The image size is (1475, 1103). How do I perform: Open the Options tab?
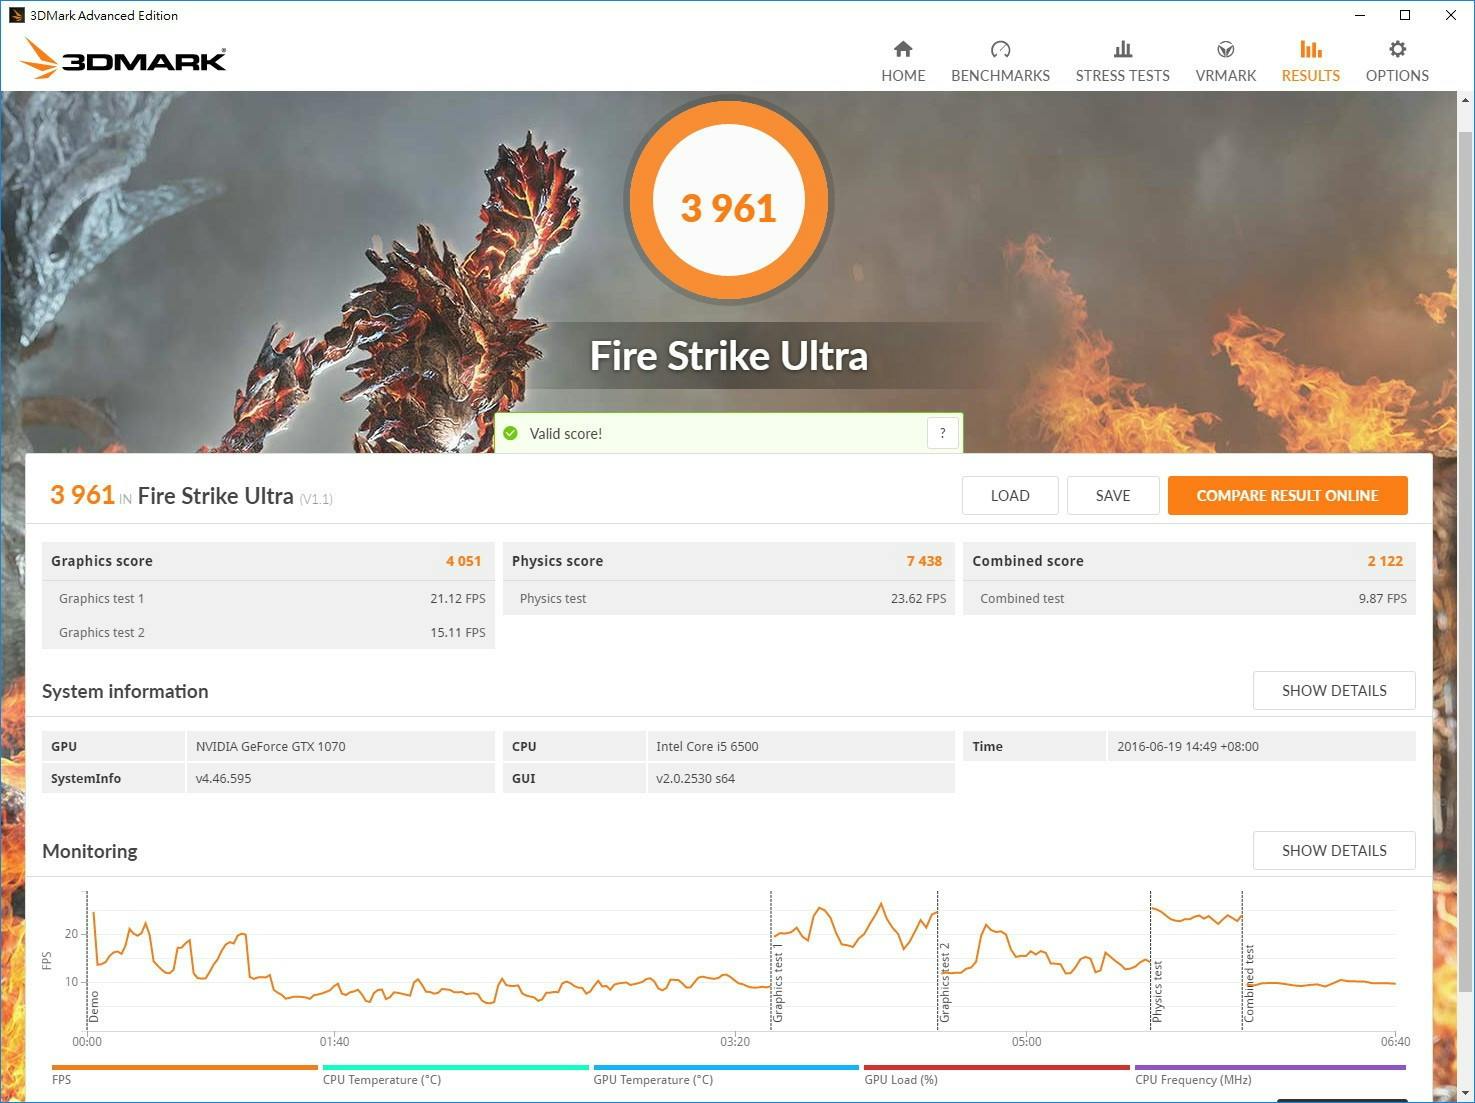click(x=1397, y=61)
